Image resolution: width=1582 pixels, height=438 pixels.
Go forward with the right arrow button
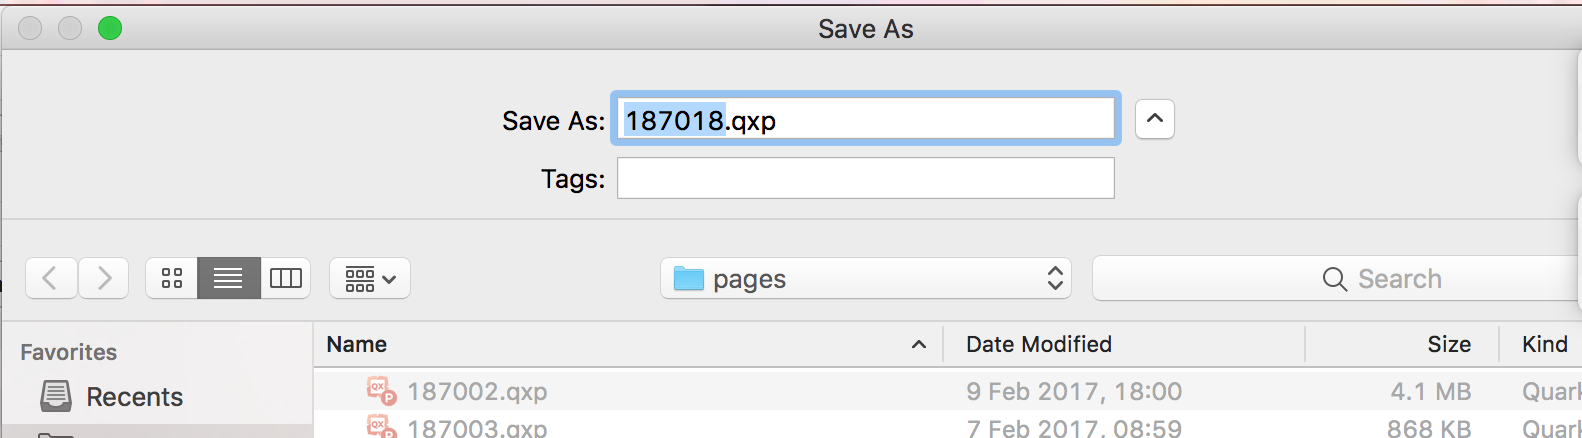(103, 278)
